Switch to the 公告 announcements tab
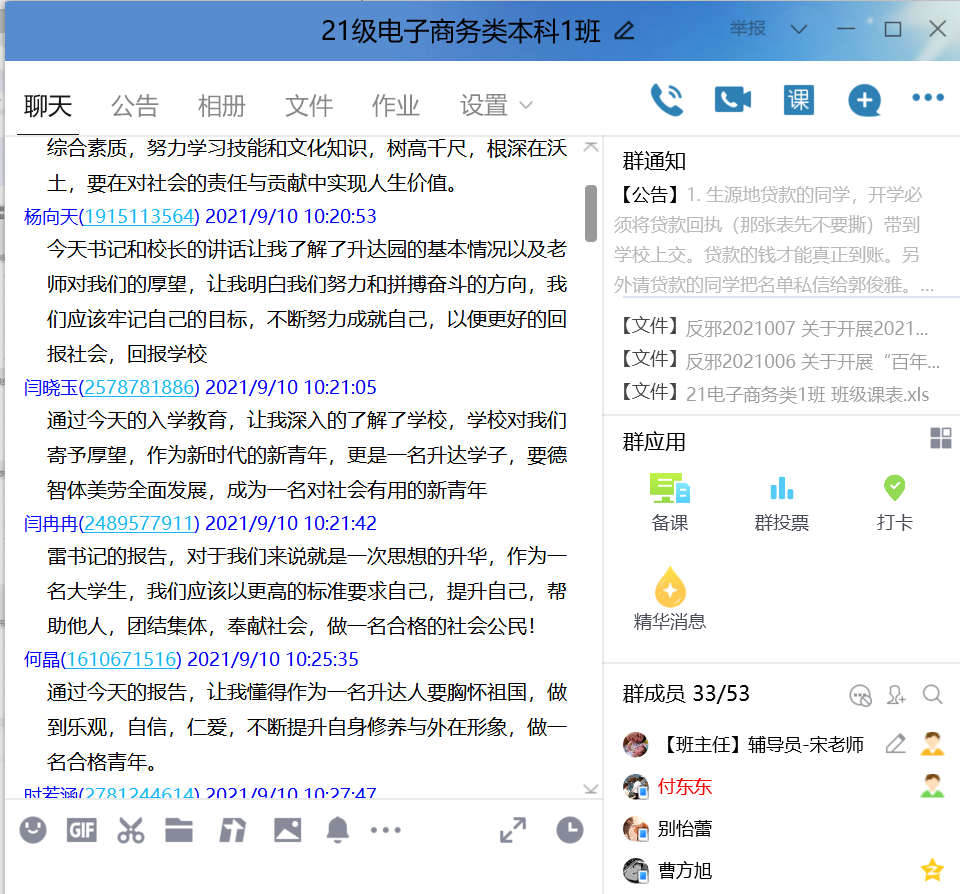The width and height of the screenshot is (960, 894). coord(135,105)
